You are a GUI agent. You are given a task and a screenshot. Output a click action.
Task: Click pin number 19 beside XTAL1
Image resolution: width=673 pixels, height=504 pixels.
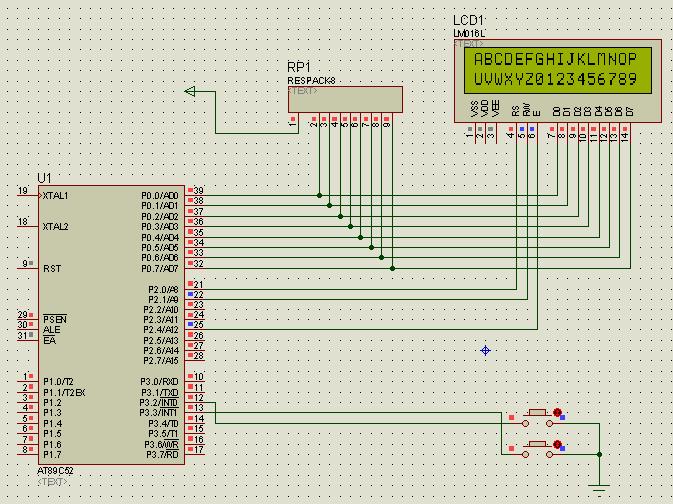click(22, 190)
